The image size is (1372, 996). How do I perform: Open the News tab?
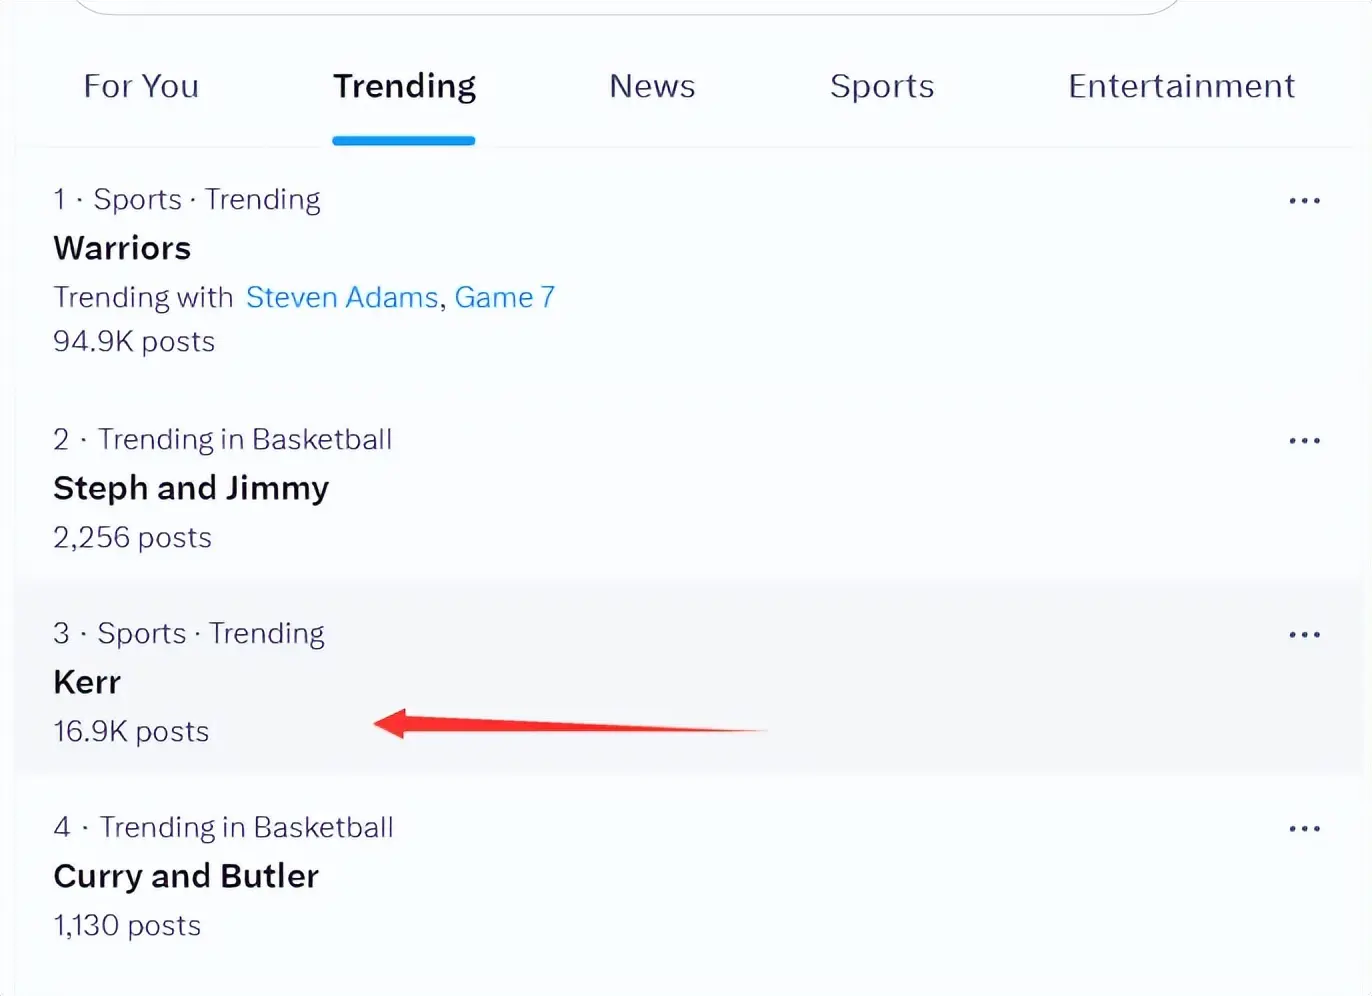click(x=652, y=86)
